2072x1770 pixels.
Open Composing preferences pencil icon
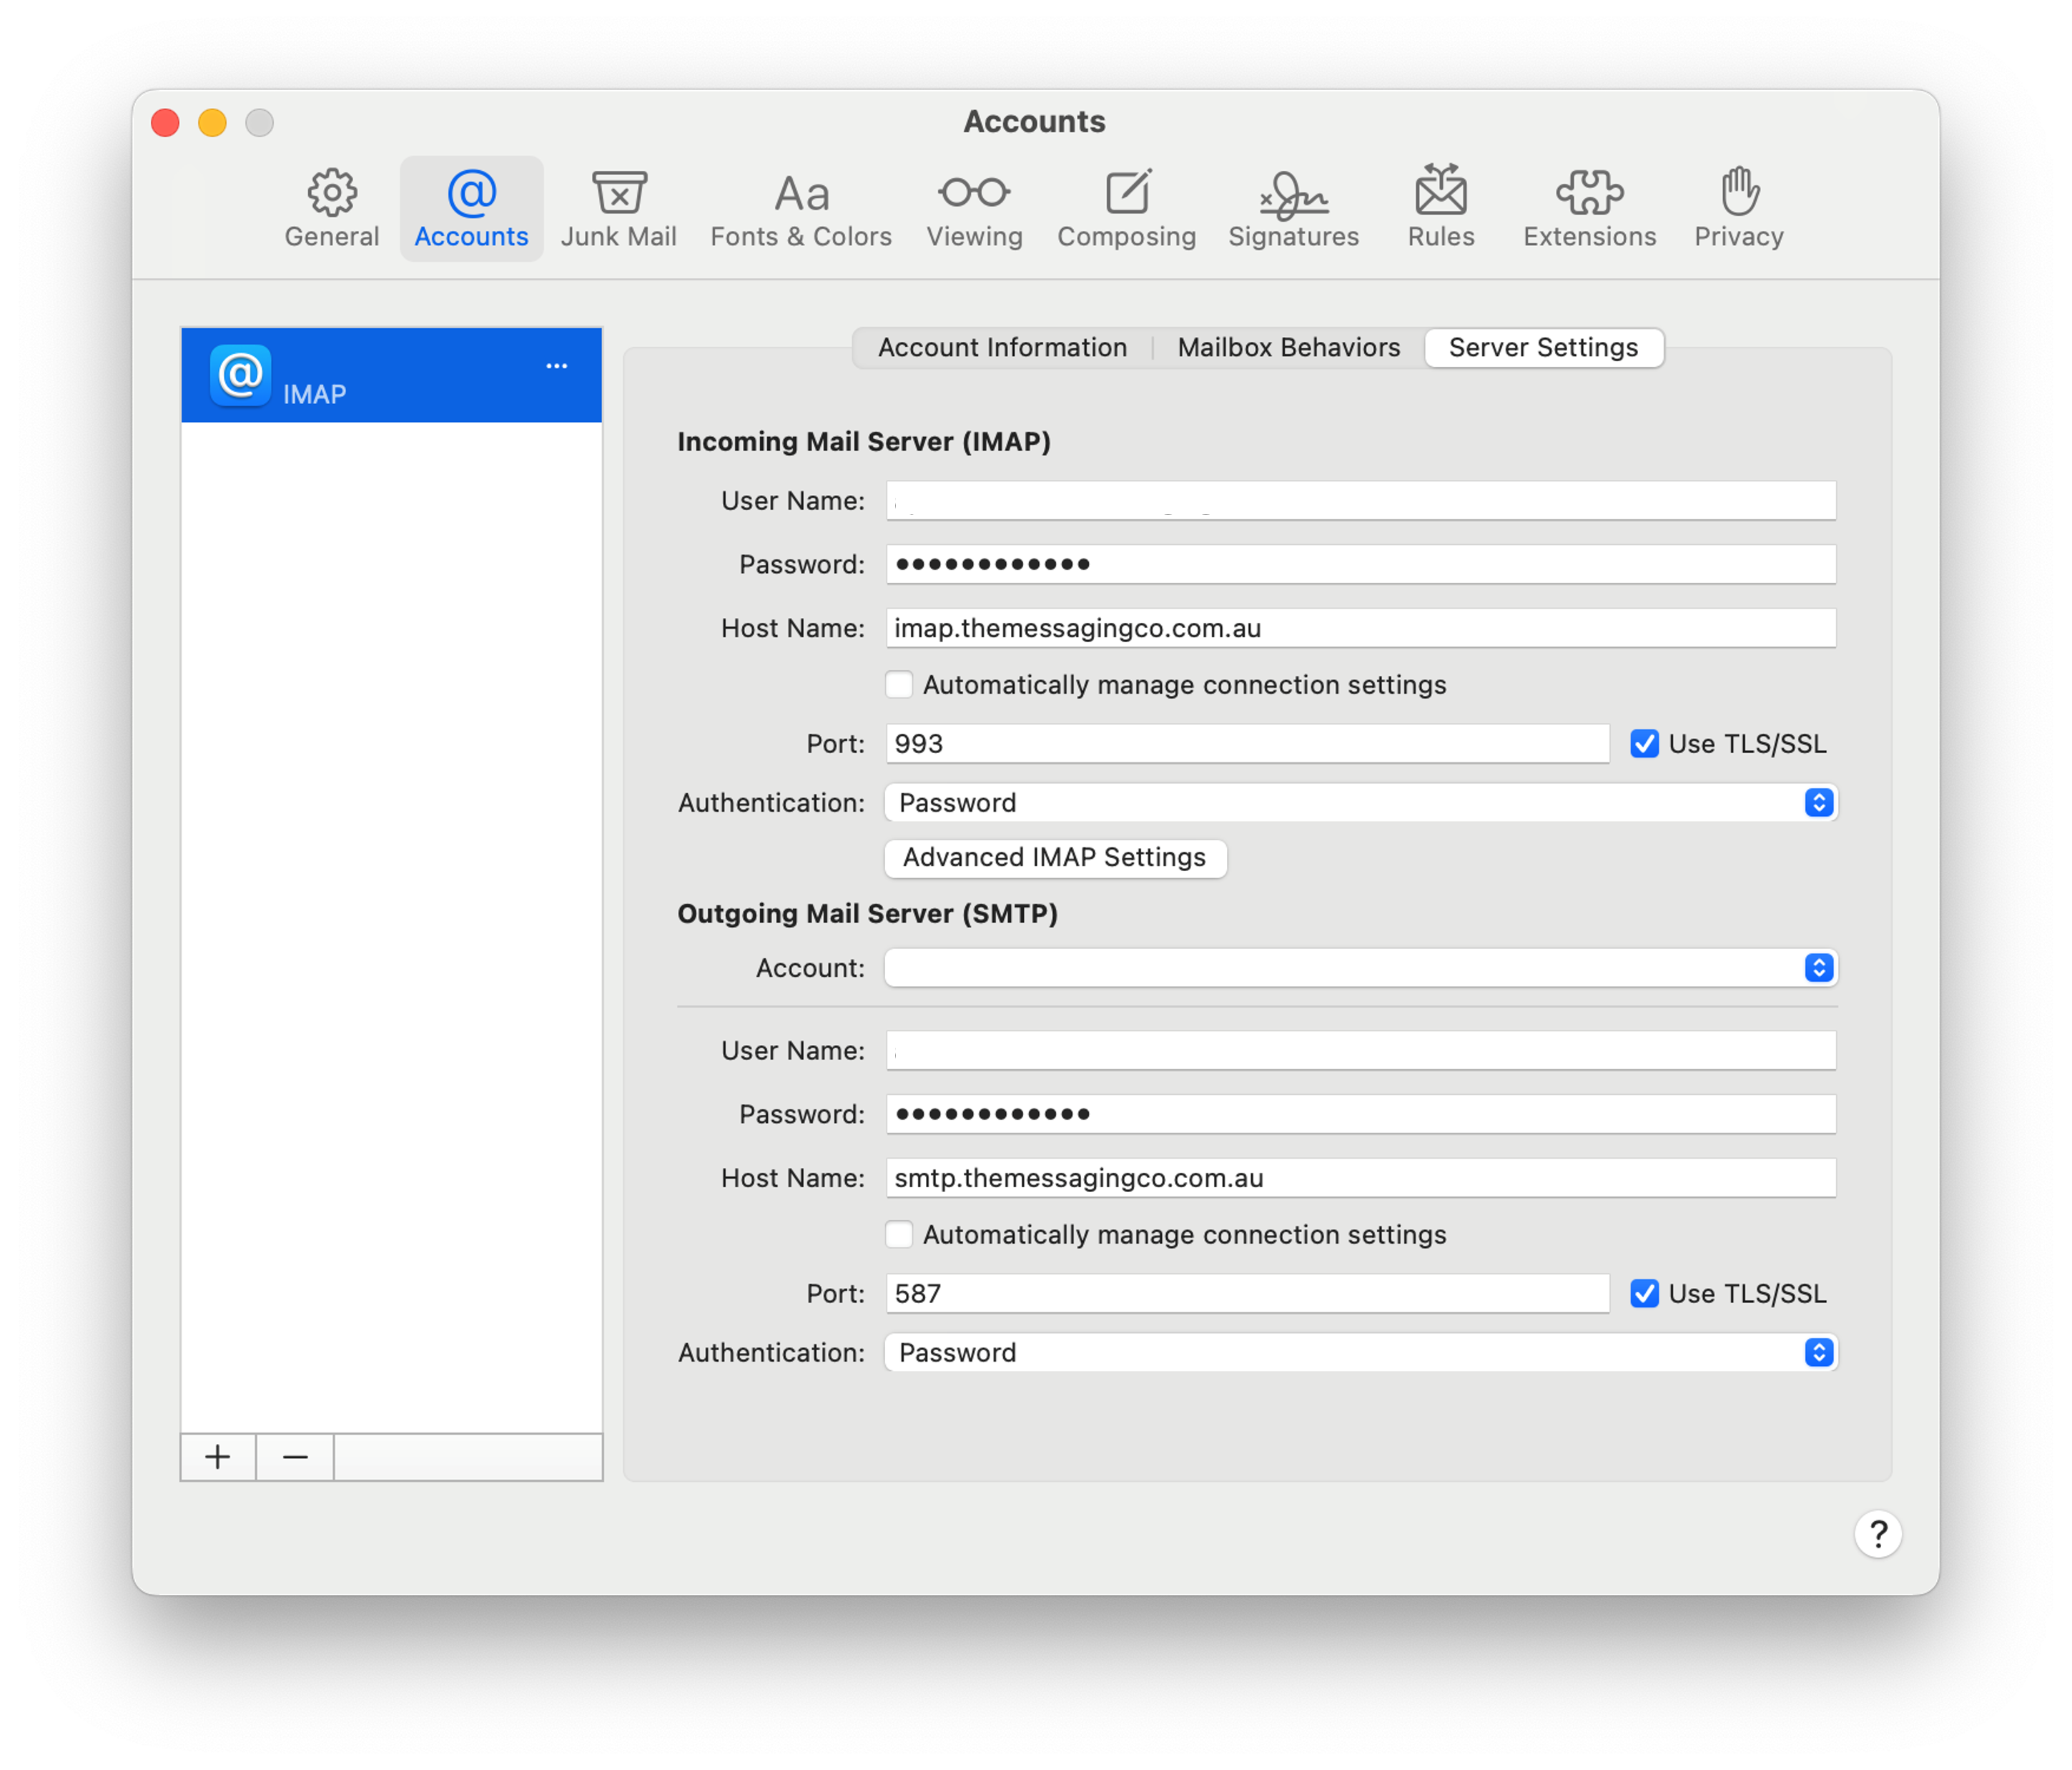pyautogui.click(x=1127, y=192)
